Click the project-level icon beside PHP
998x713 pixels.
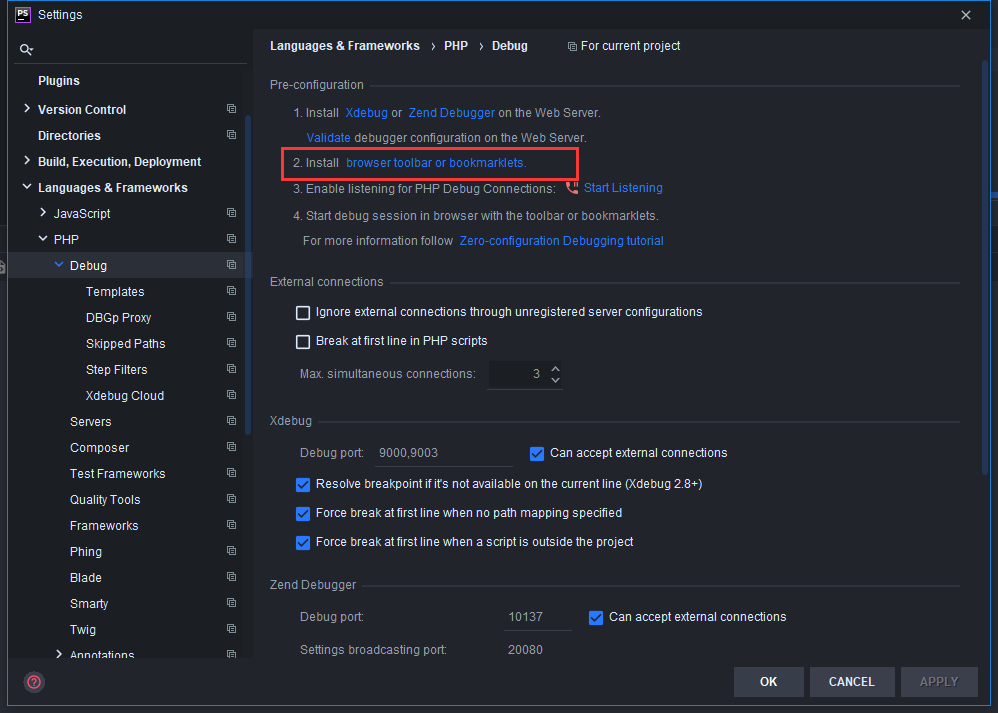click(232, 239)
